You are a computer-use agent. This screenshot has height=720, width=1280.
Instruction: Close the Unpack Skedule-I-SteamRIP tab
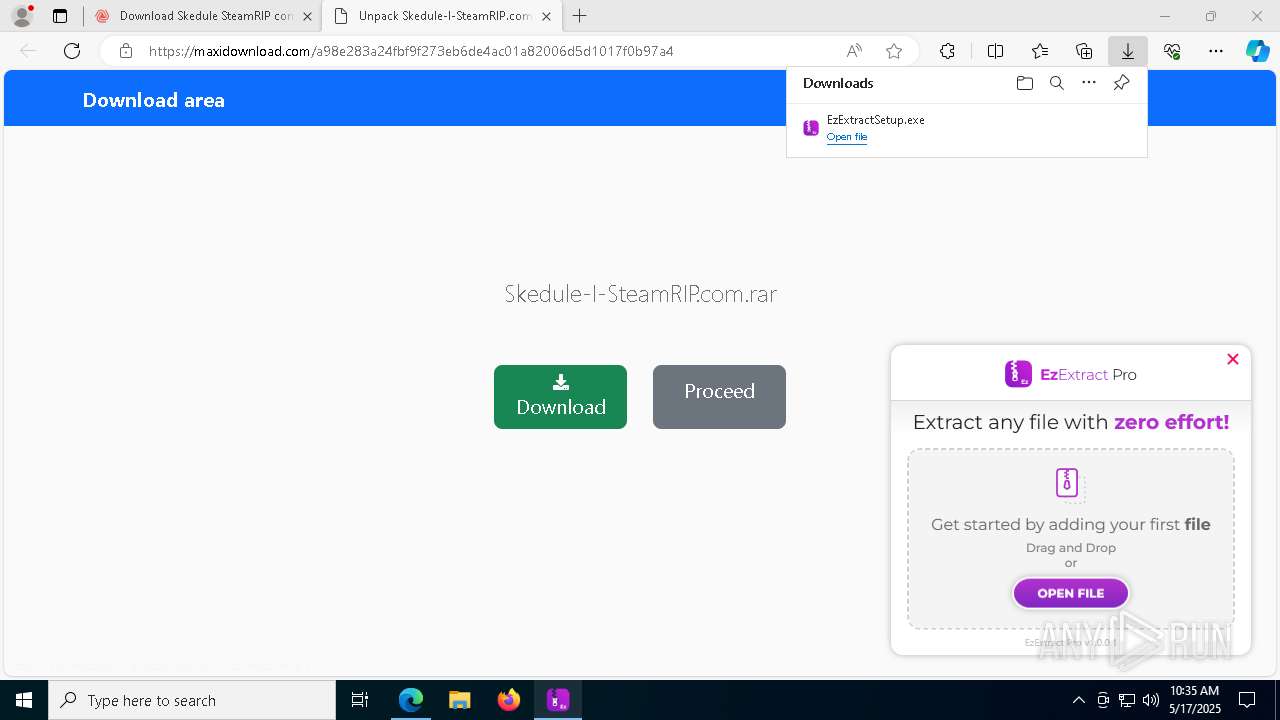coord(546,16)
